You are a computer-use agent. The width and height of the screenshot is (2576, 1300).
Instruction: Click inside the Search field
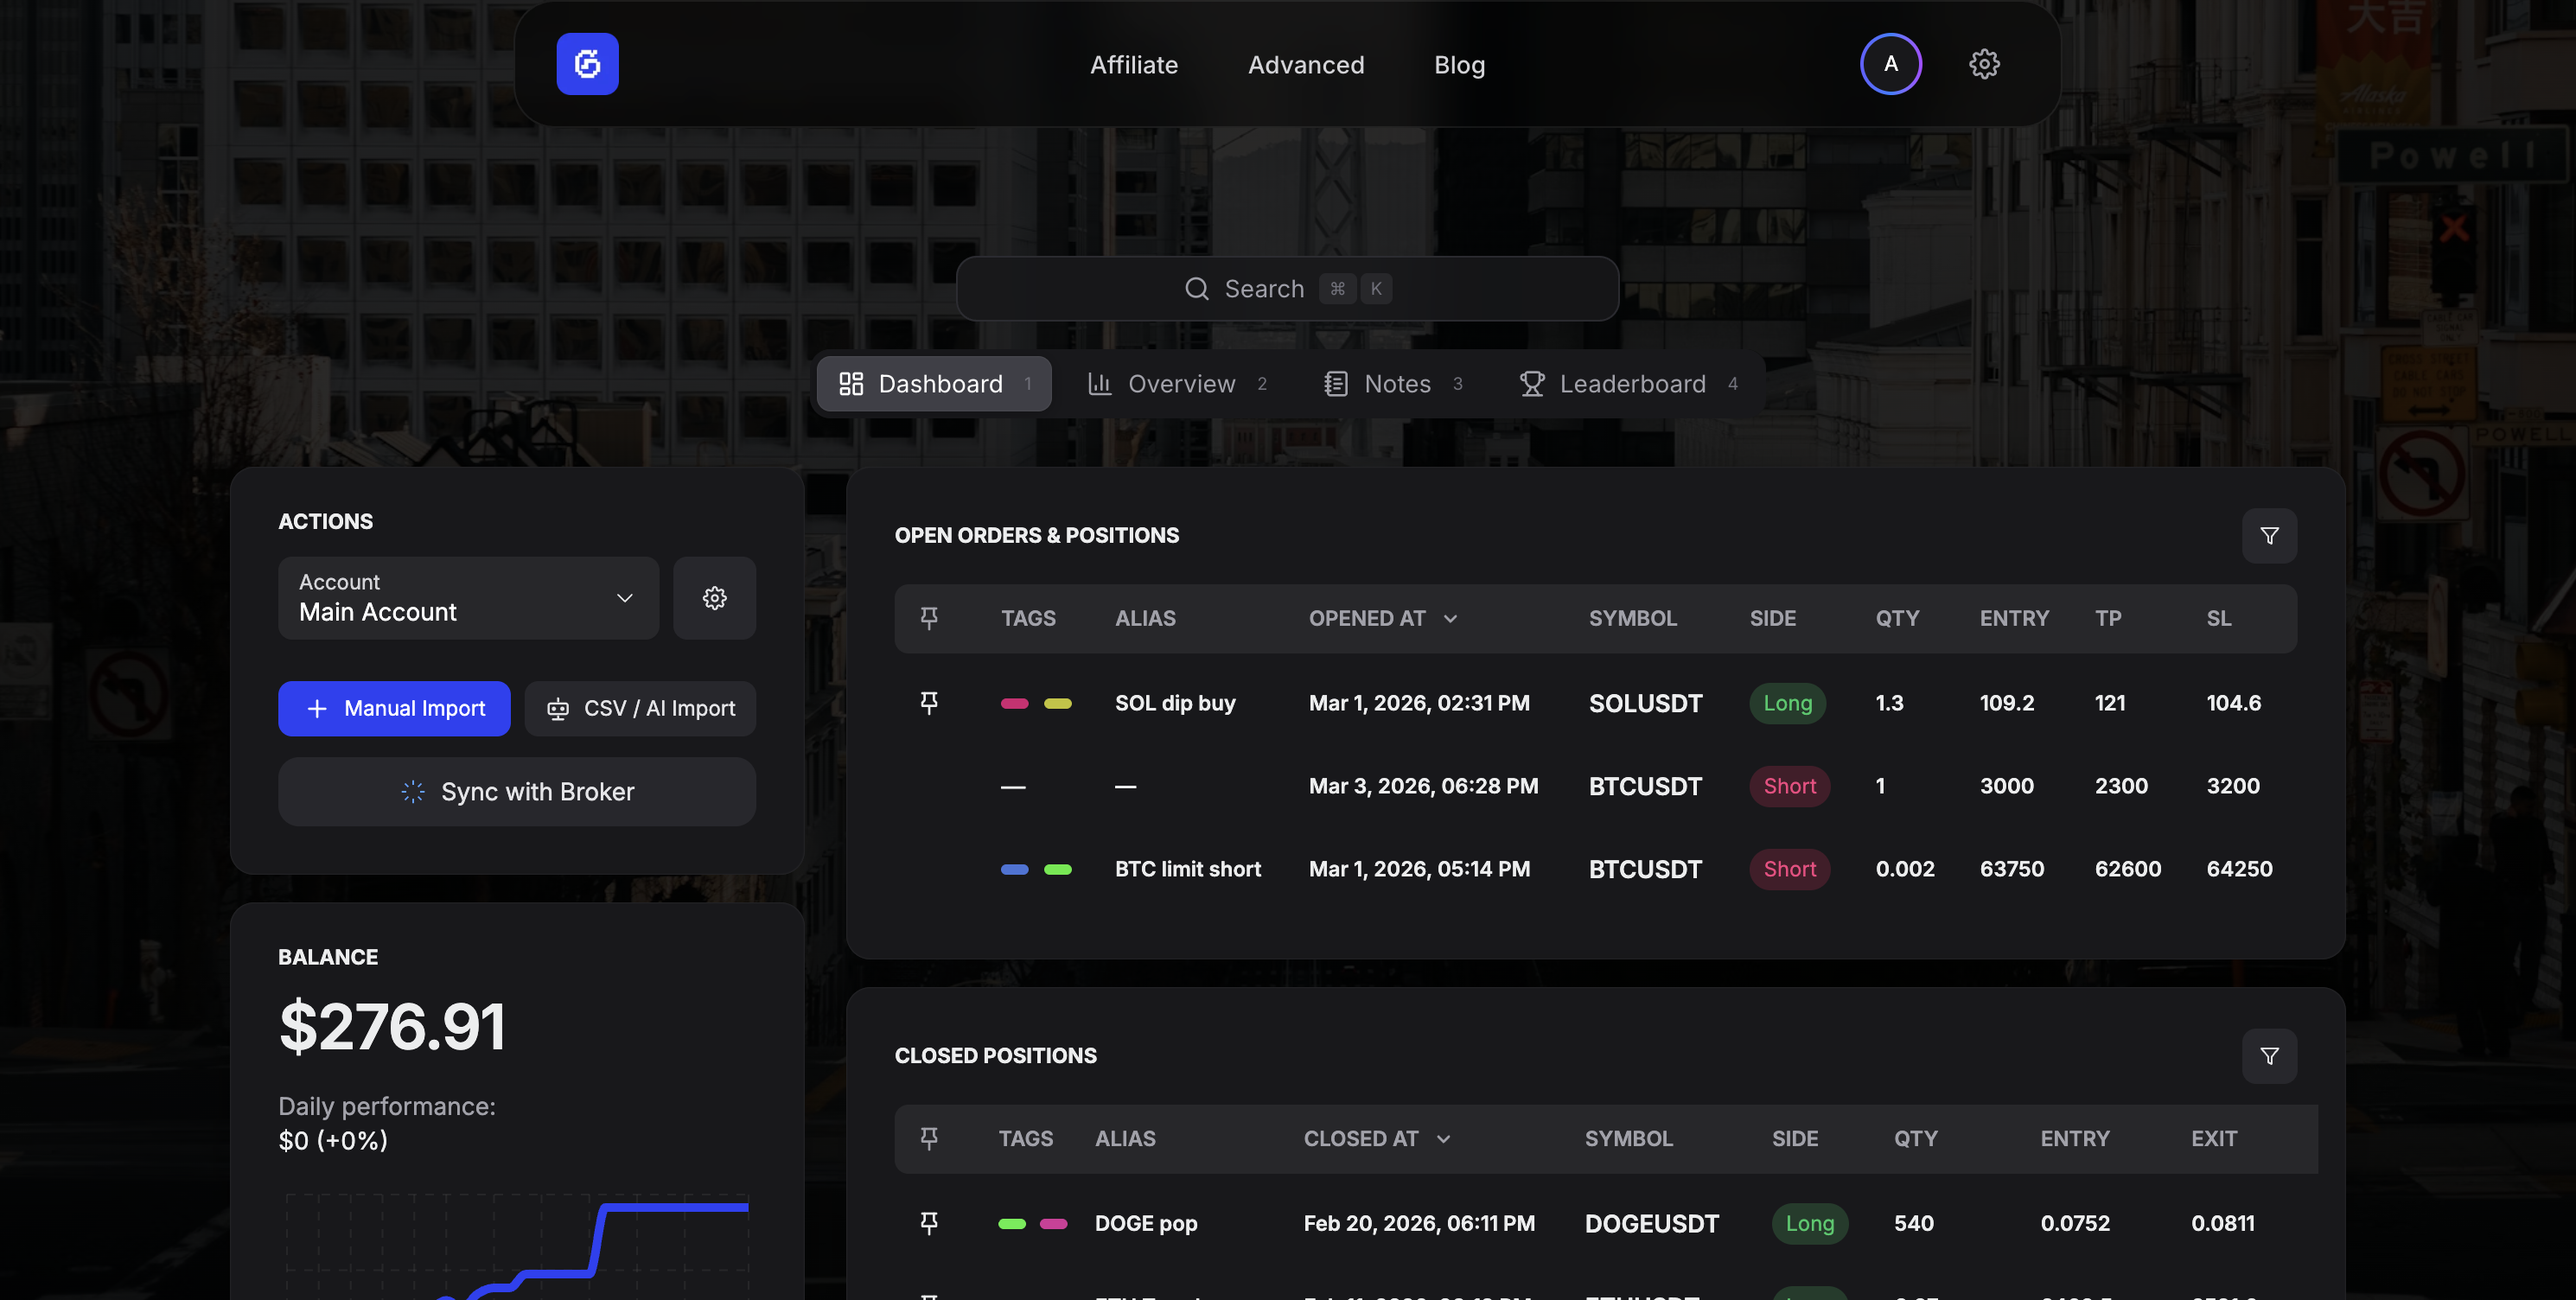point(1286,288)
